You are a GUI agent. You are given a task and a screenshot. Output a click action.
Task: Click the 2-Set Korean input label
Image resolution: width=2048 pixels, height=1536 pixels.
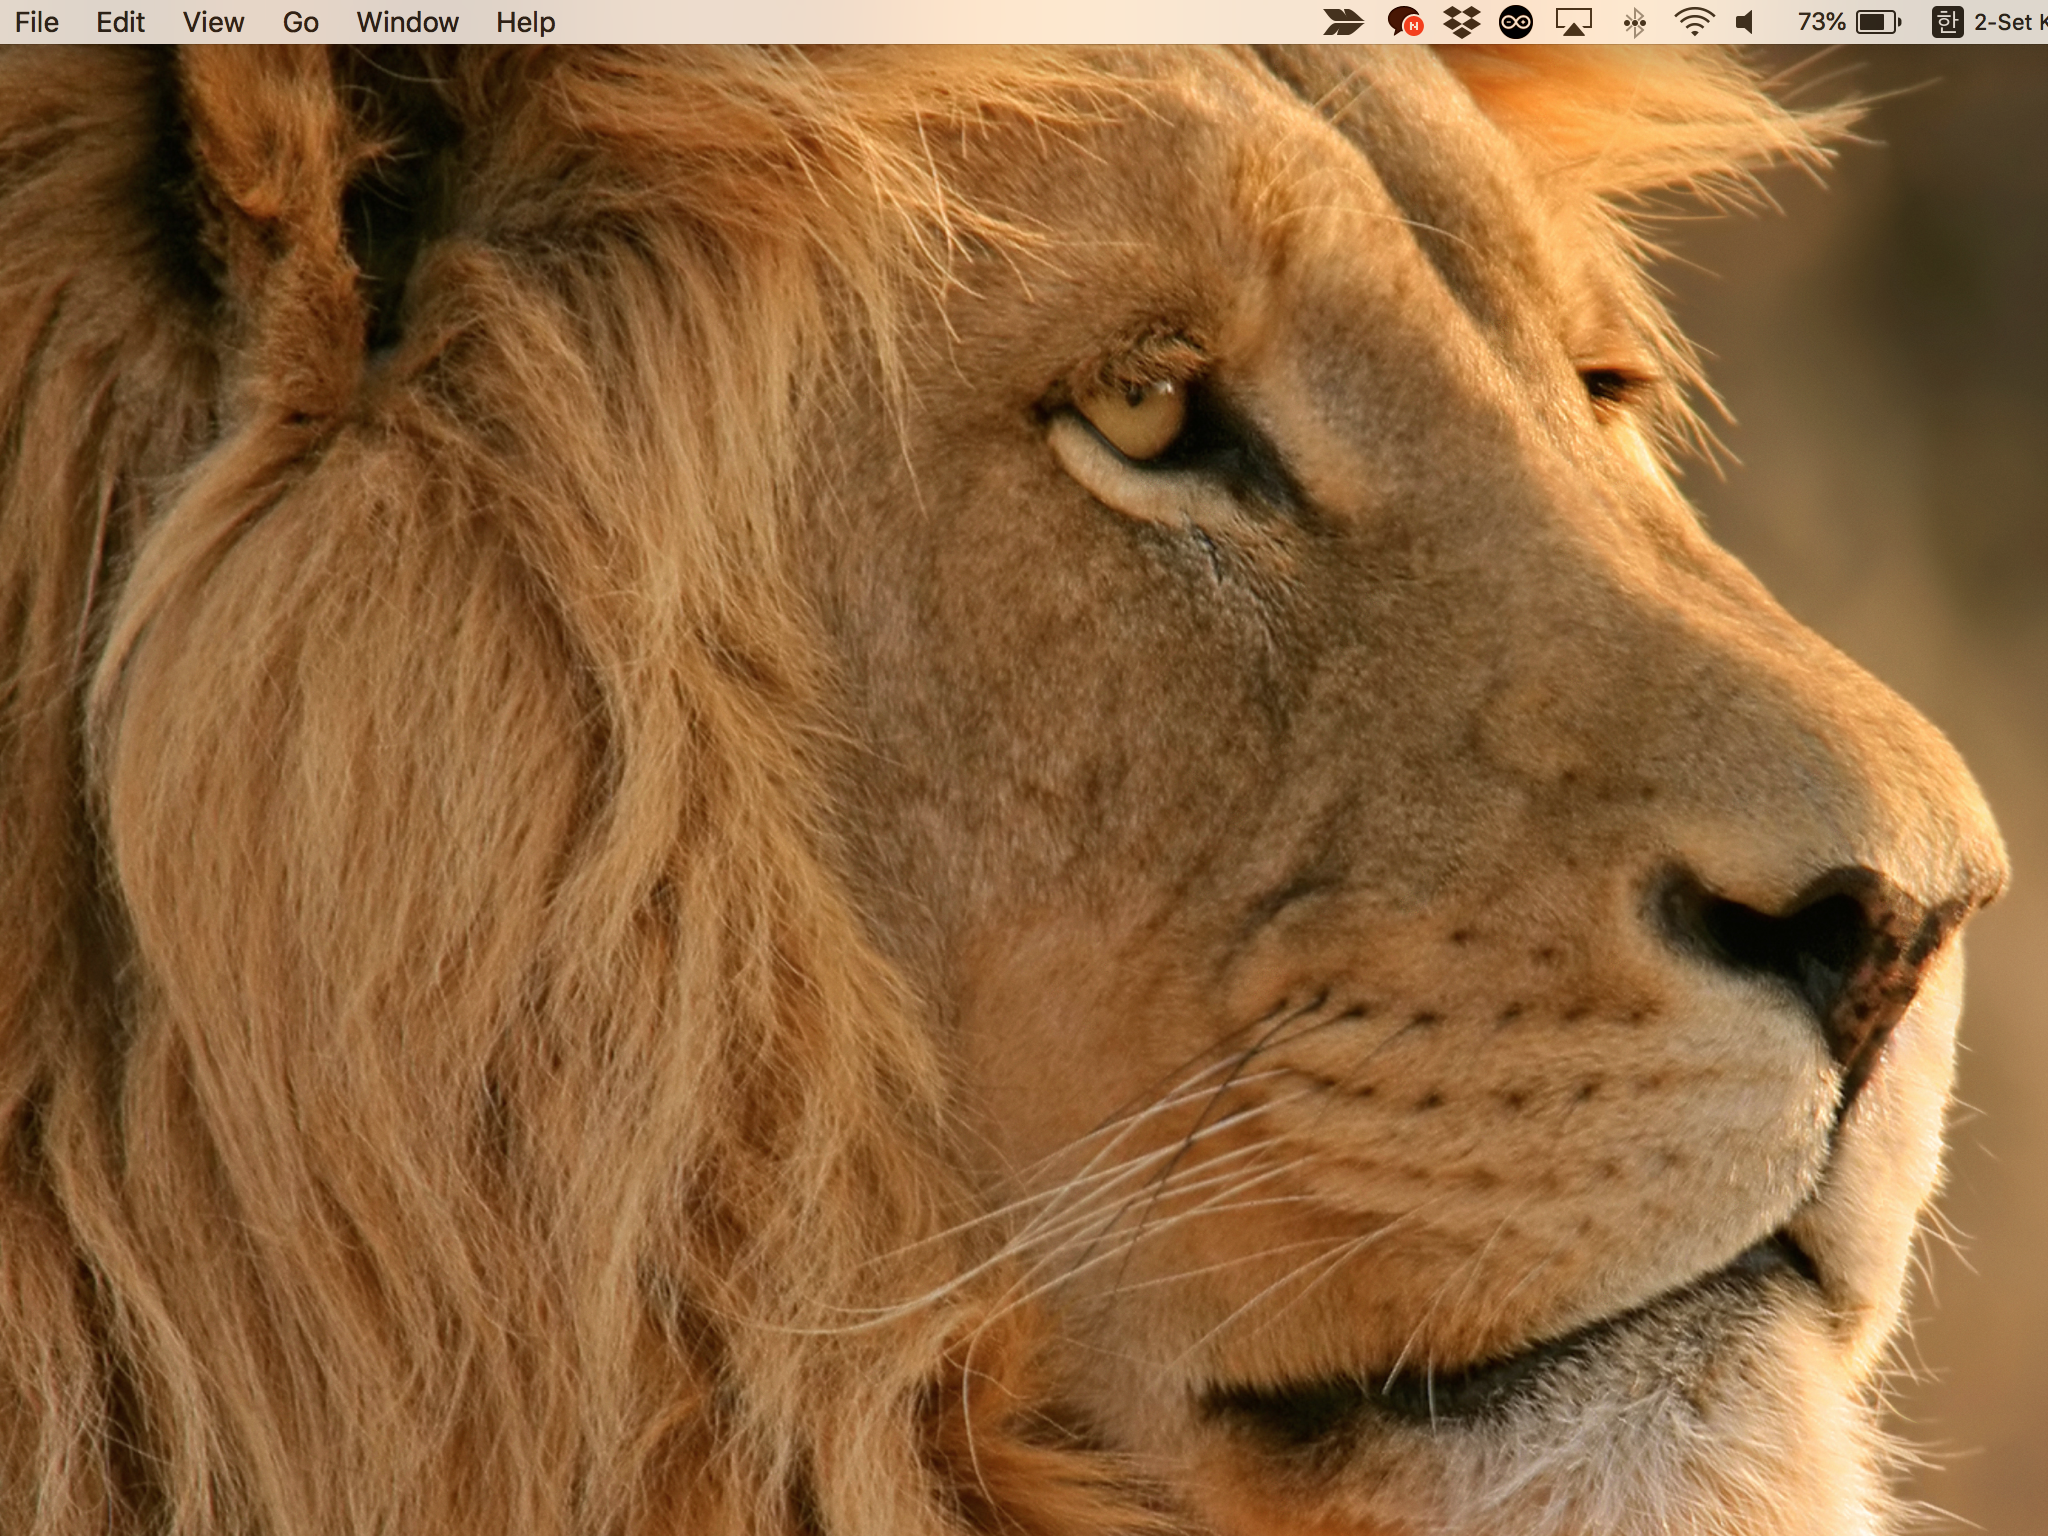pyautogui.click(x=2008, y=22)
